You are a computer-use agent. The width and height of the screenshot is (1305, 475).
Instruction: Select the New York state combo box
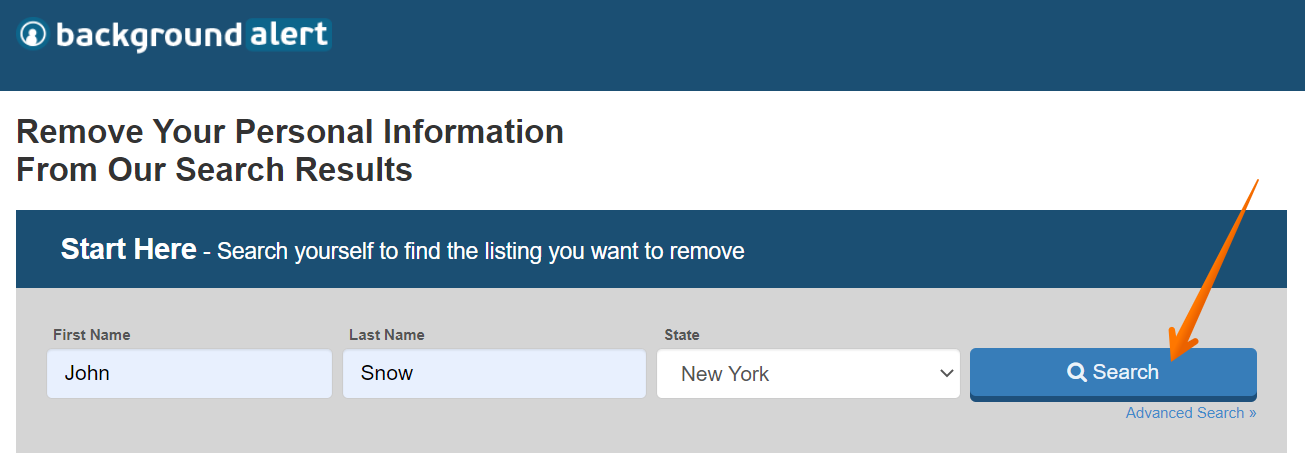coord(809,374)
